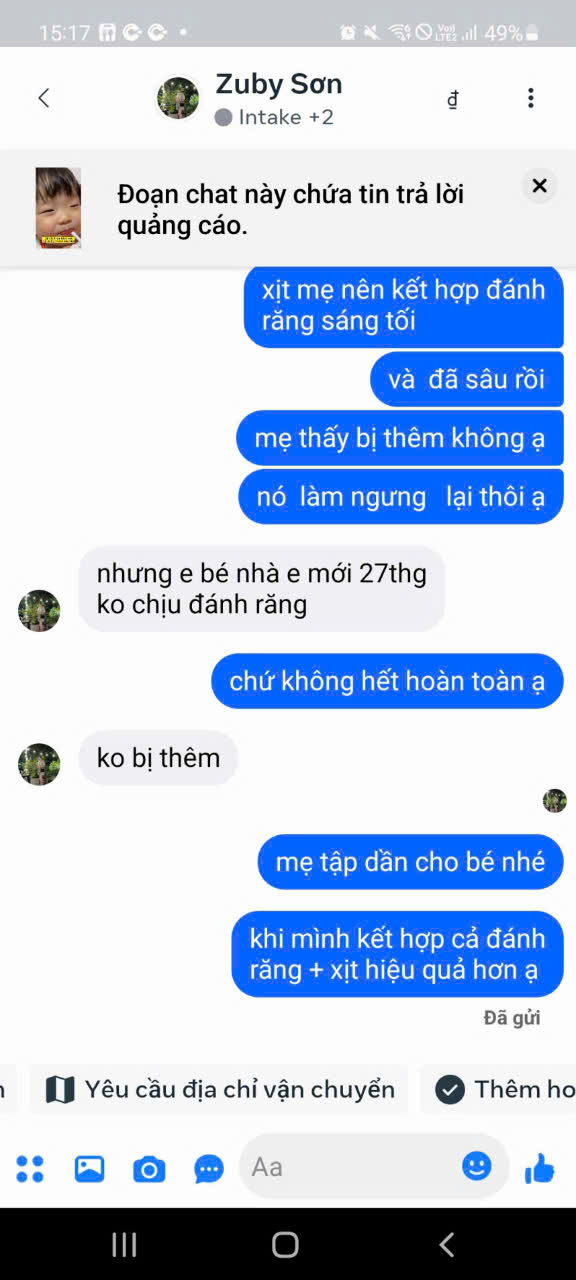
Task: Open the emoji smiley picker
Action: point(477,1166)
